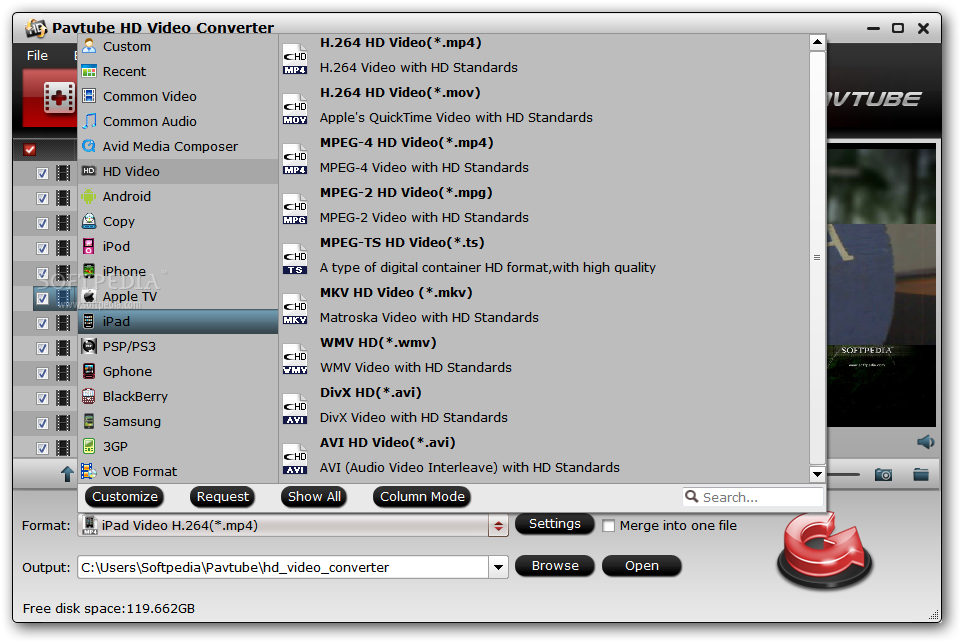Select the 3GP category
This screenshot has height=643, width=962.
point(178,447)
